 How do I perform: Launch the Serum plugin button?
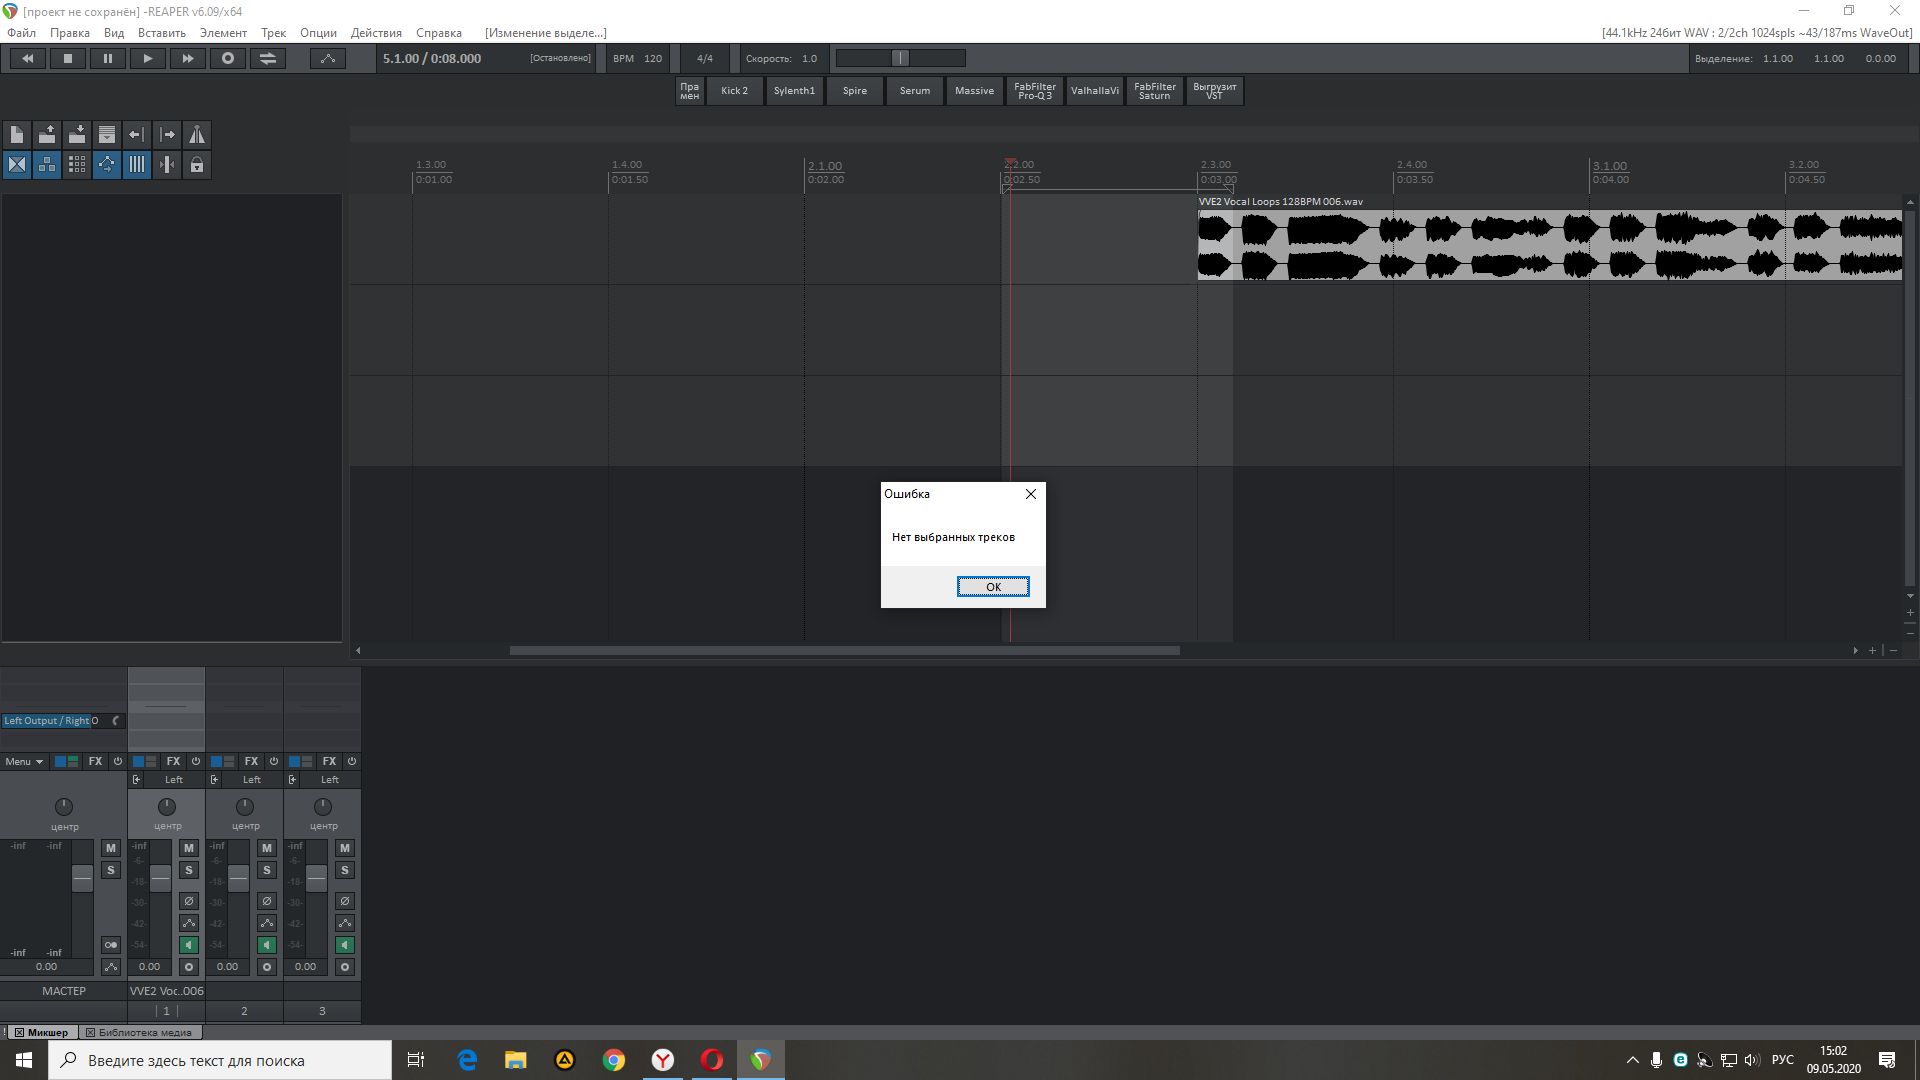[914, 91]
